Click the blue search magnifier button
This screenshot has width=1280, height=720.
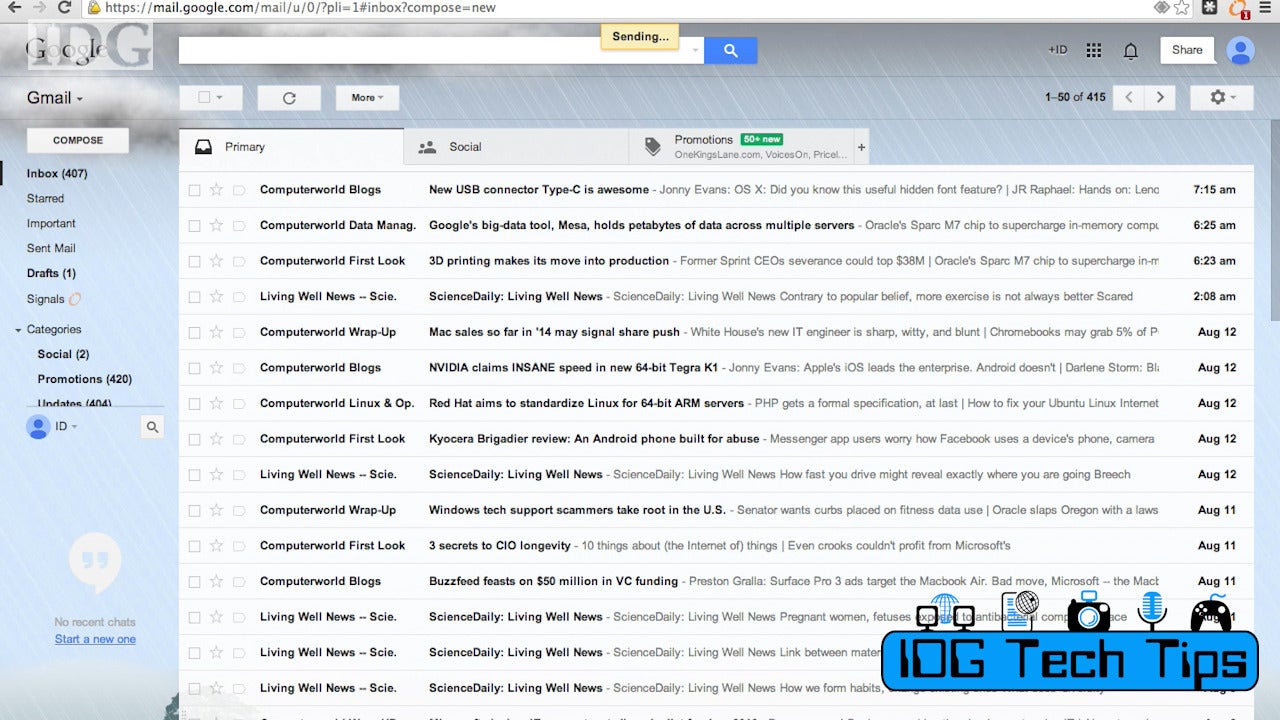click(730, 50)
